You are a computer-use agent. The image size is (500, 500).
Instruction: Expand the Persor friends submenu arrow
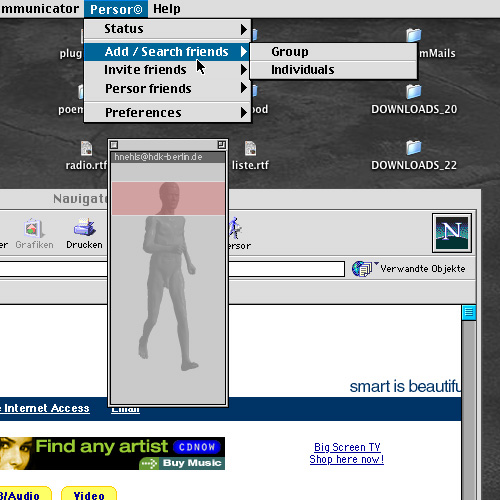(244, 88)
